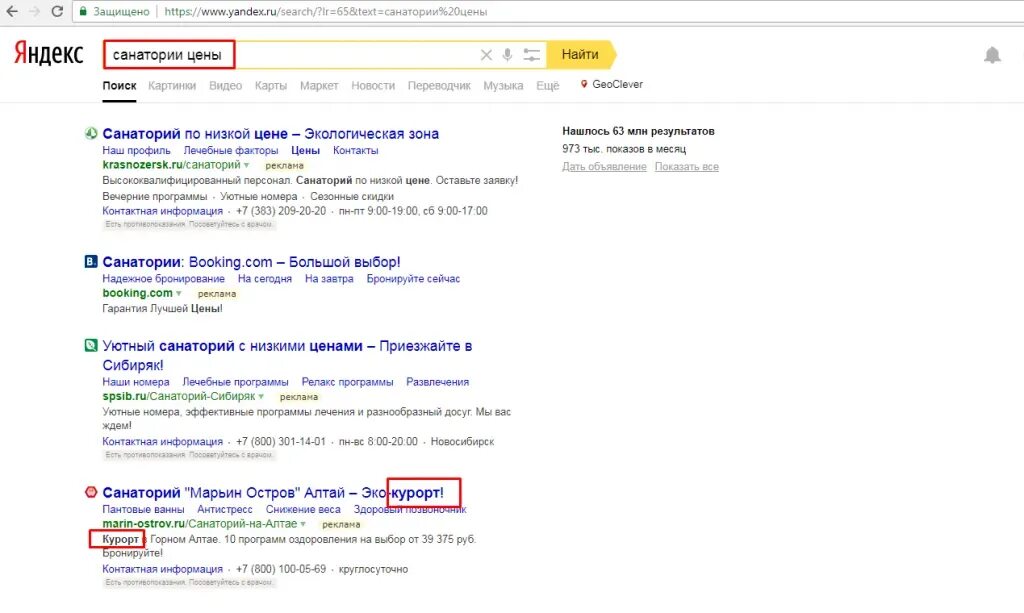1024x613 pixels.
Task: Select the Поиск tab
Action: tap(120, 86)
